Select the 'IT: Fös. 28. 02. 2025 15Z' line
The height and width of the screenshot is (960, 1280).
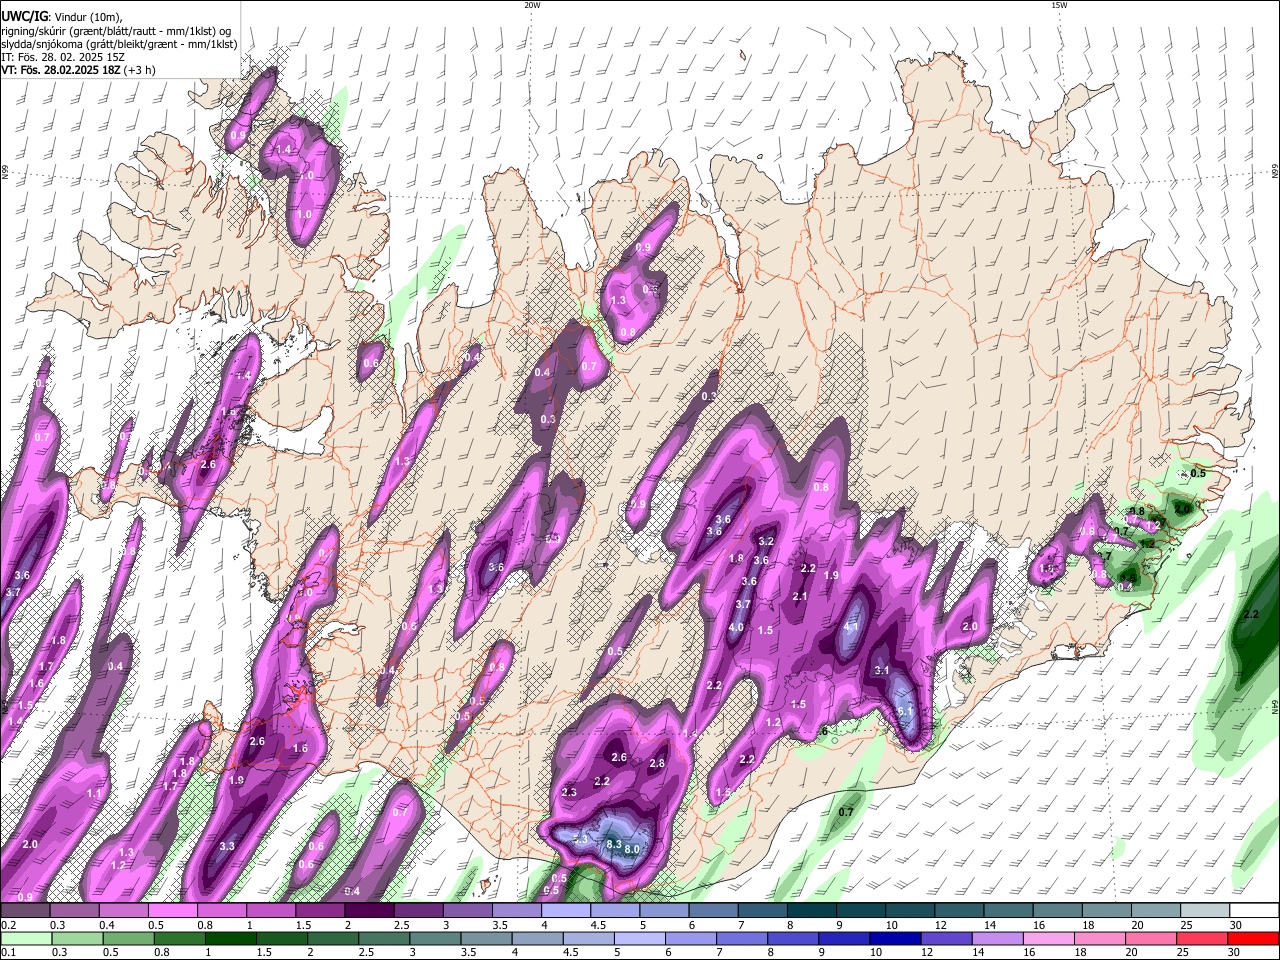62,57
